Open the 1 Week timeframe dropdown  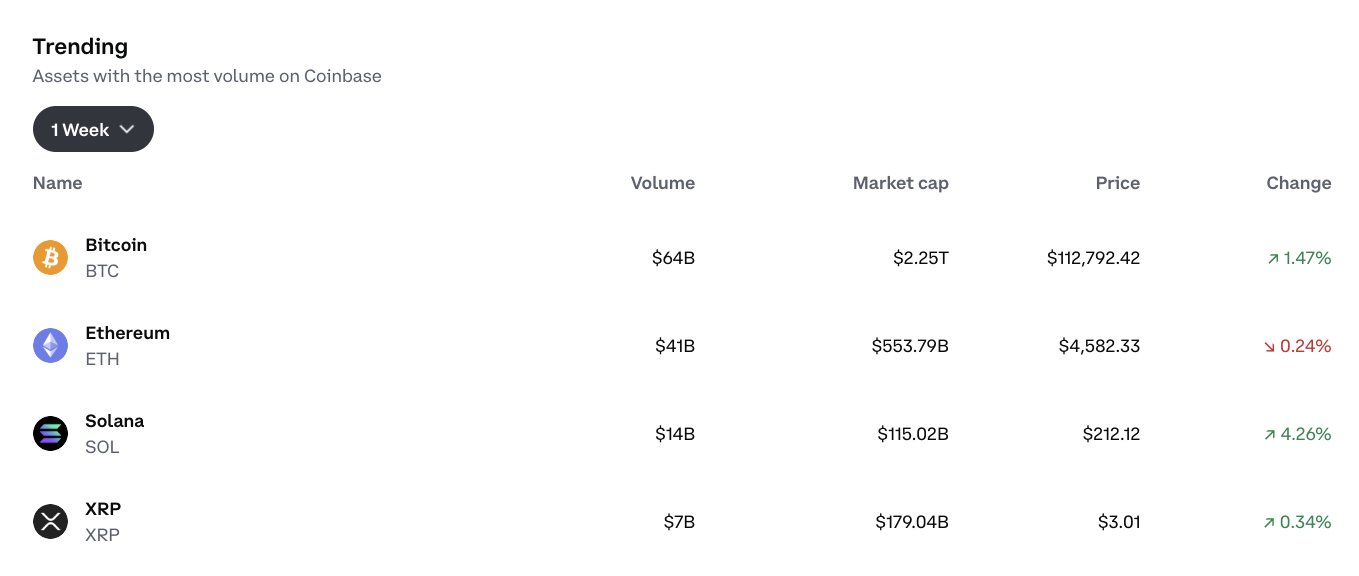[93, 129]
